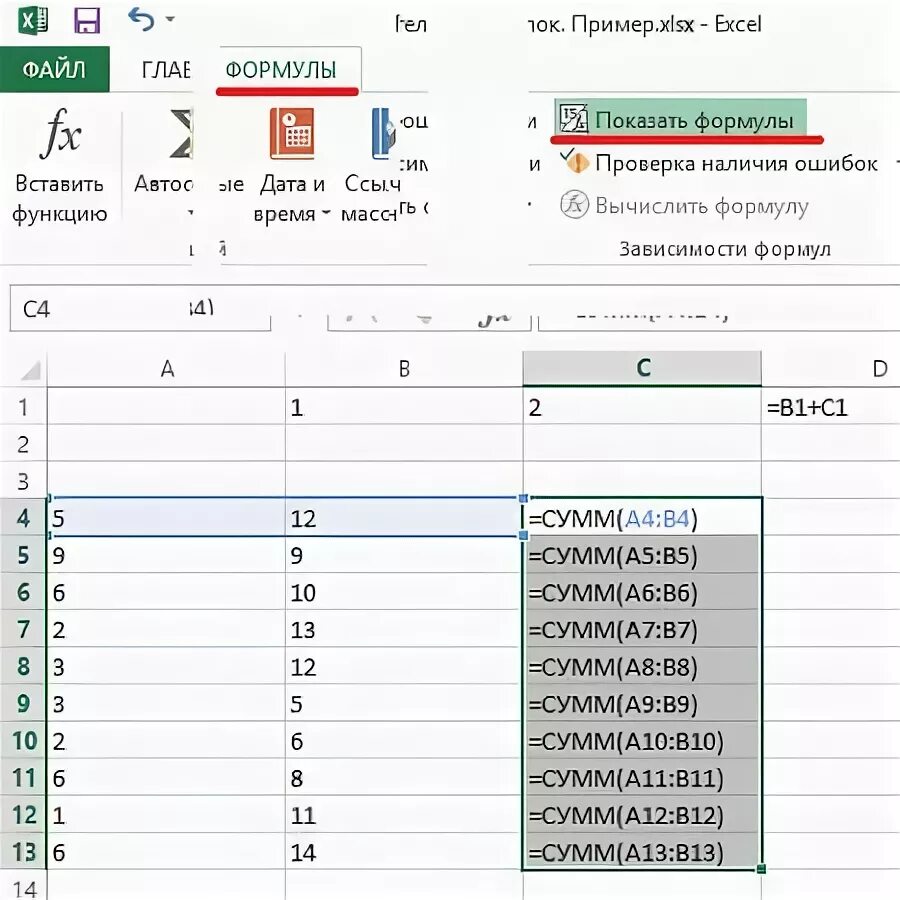Click cell A4 with value 5
Viewport: 900px width, 900px height.
pos(166,518)
